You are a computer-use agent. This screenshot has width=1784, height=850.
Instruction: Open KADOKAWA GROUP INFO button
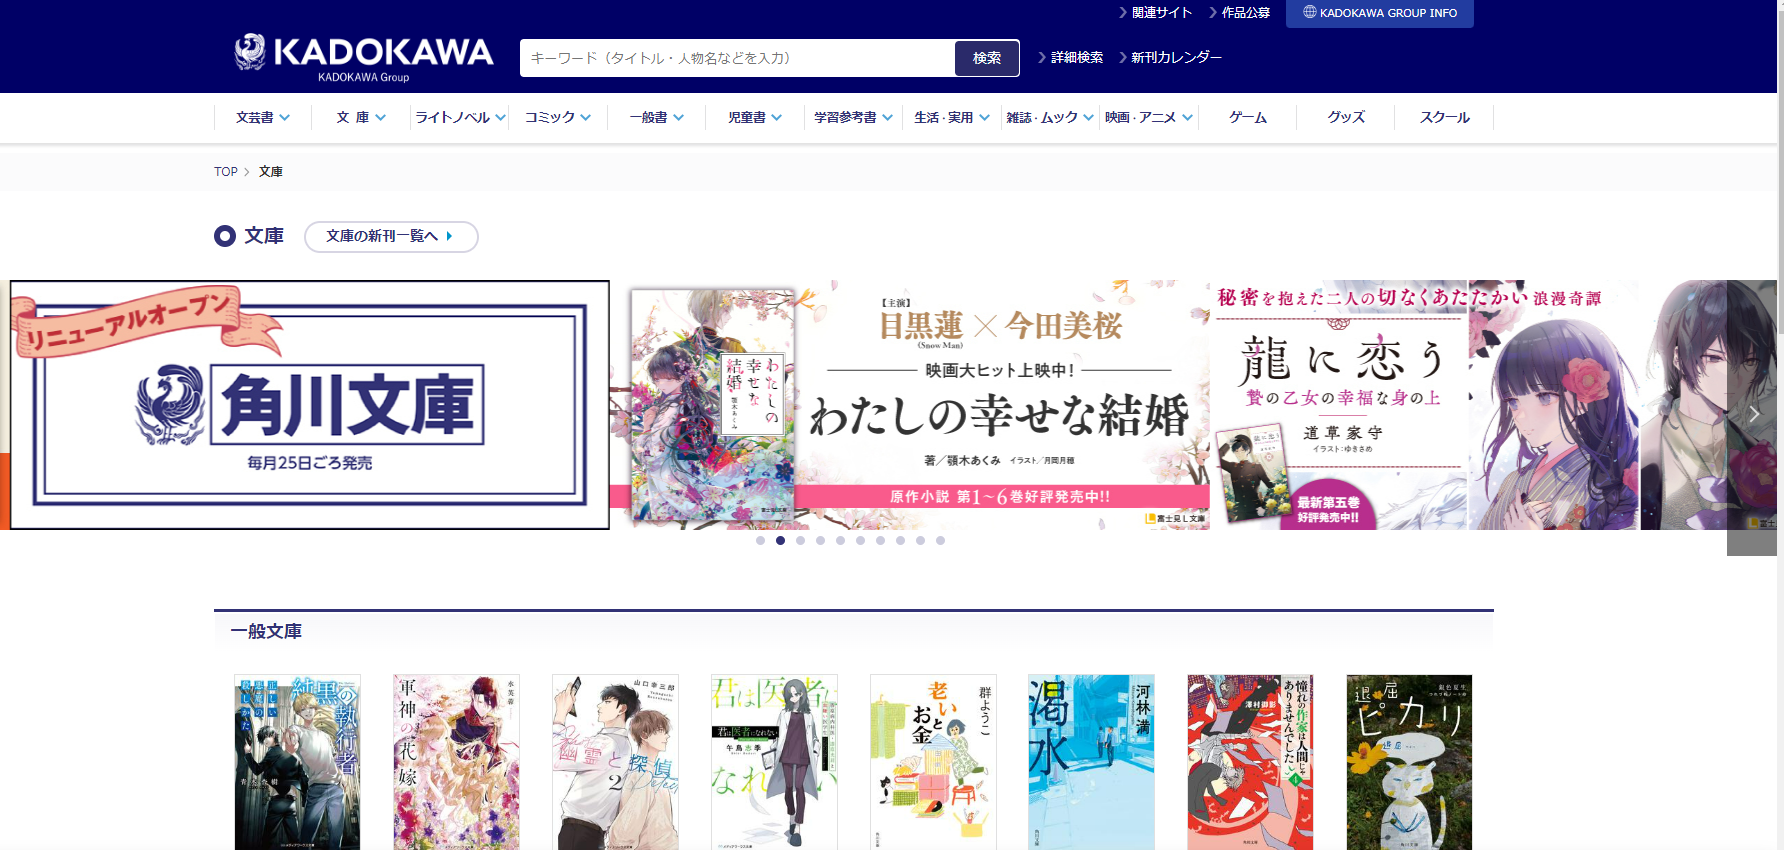coord(1379,13)
